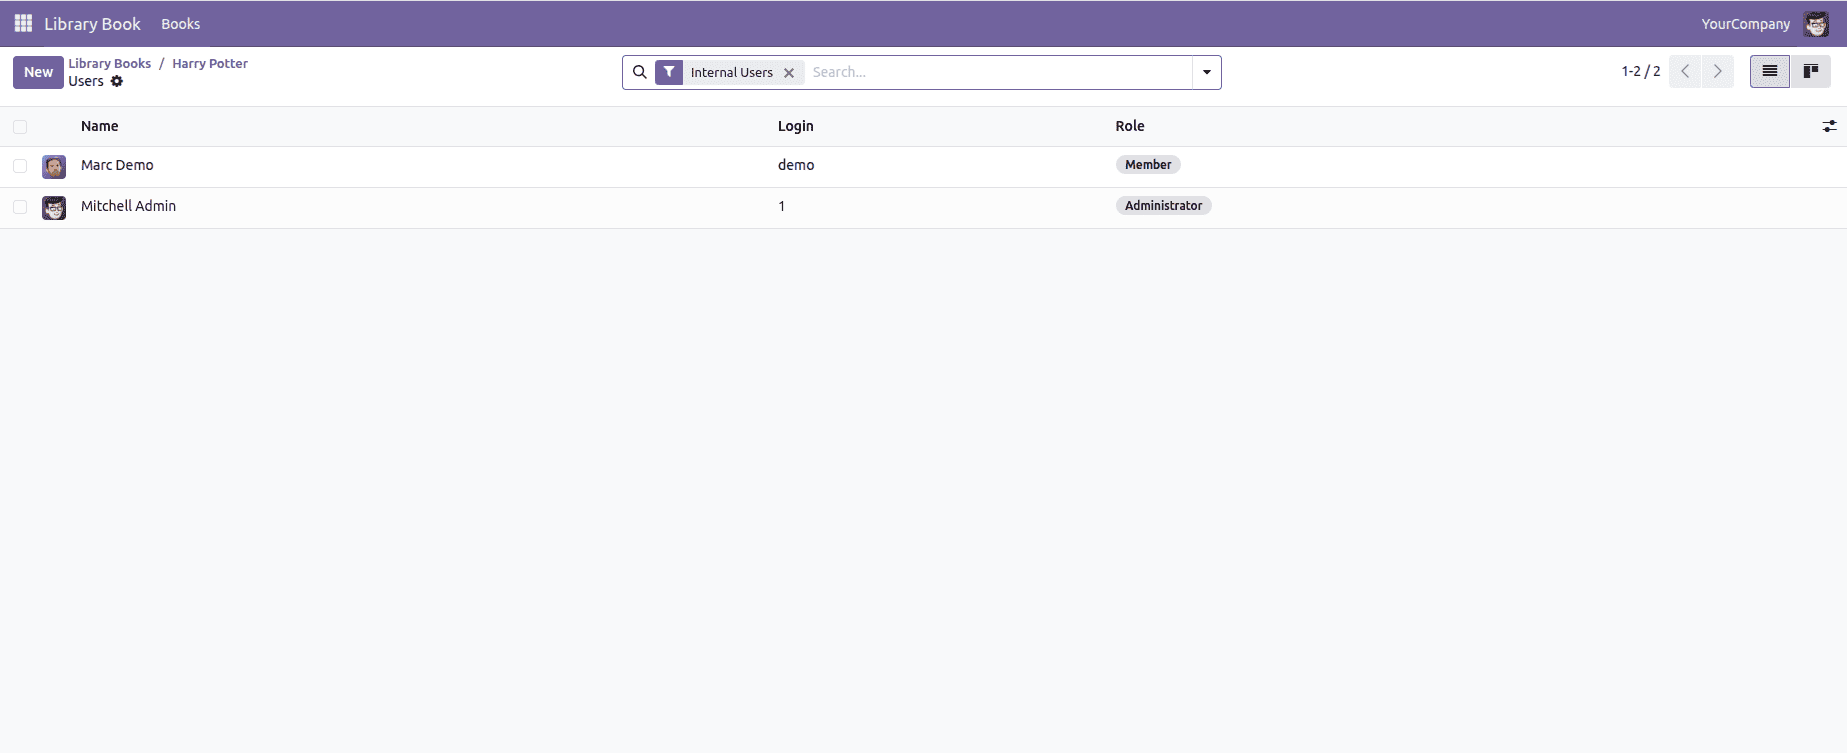Click the New button

[38, 72]
